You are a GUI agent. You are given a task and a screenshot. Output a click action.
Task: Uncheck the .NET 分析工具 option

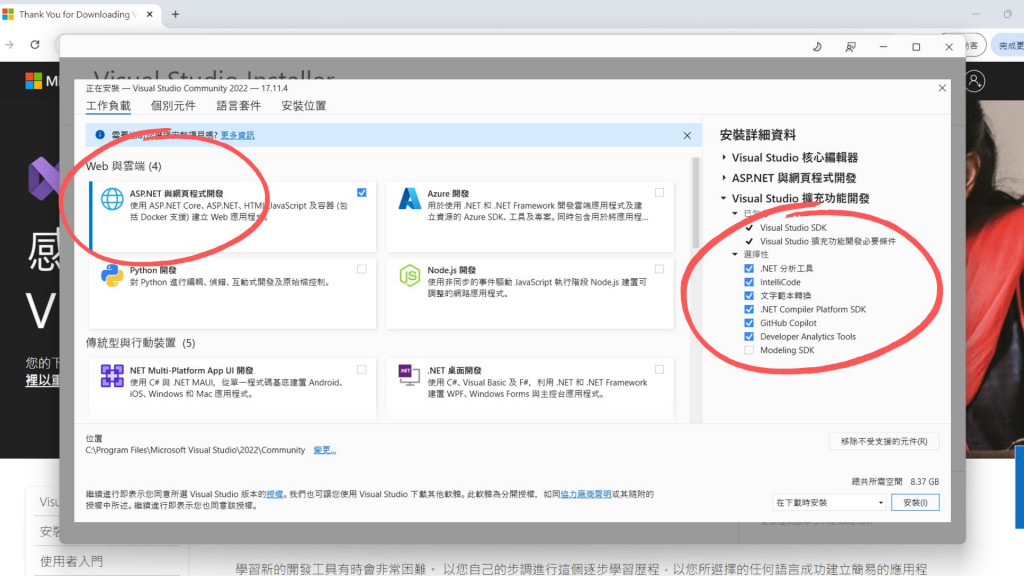tap(749, 268)
